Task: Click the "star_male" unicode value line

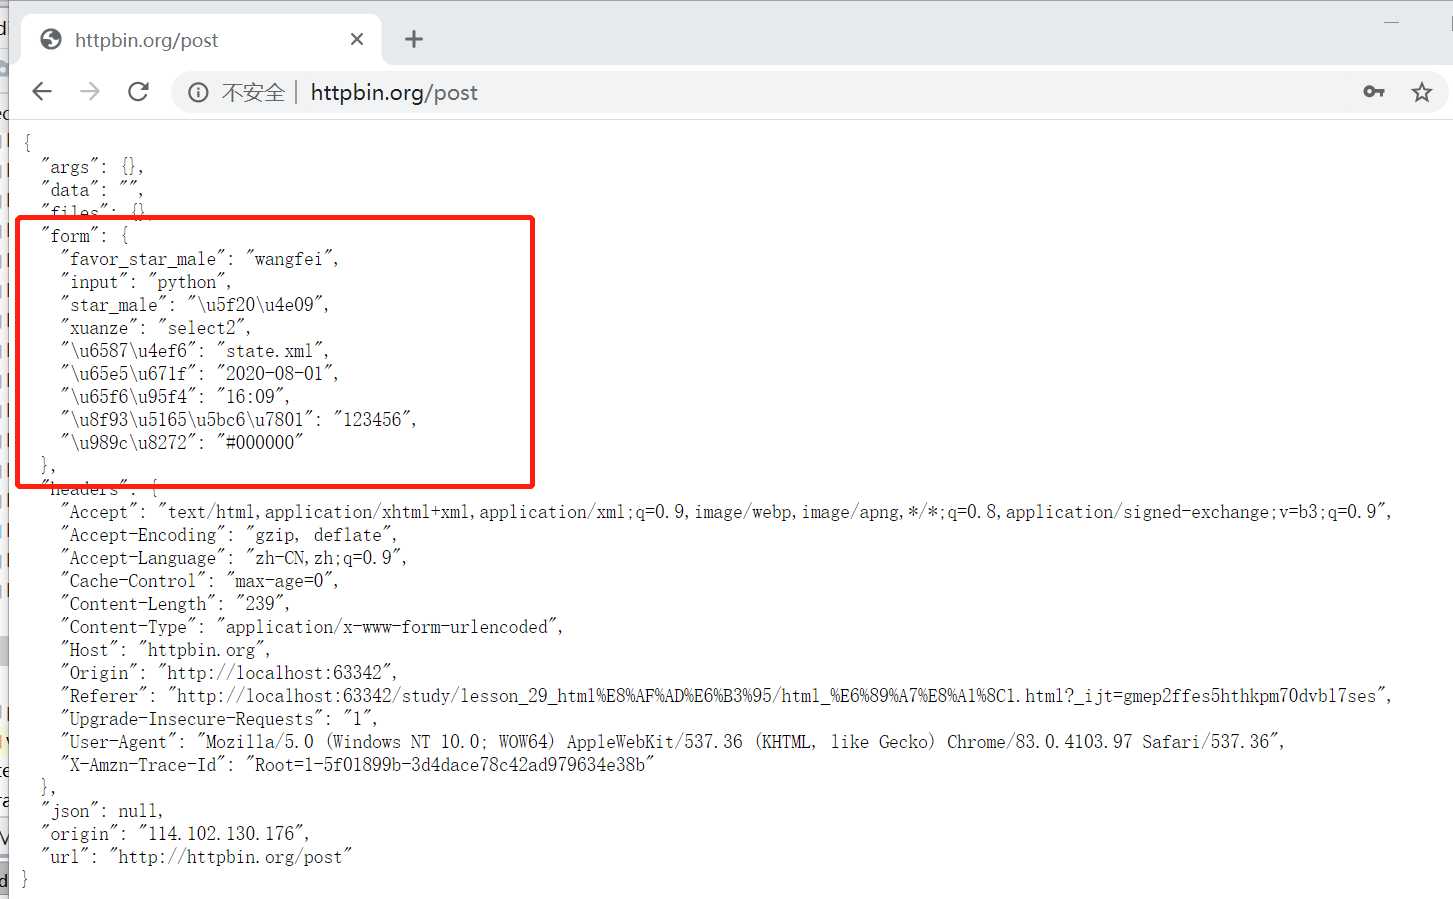Action: coord(195,305)
